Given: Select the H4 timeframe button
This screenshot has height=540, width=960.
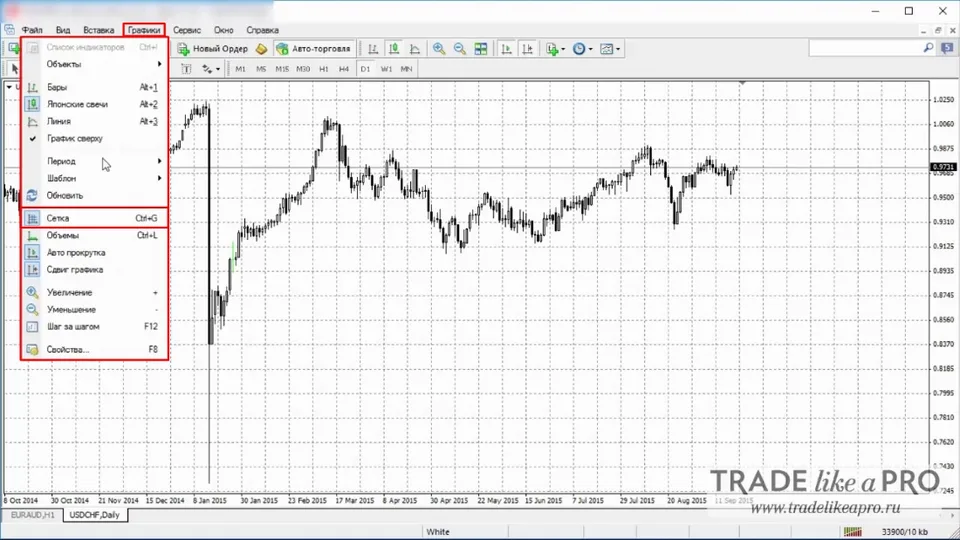Looking at the screenshot, I should point(344,69).
